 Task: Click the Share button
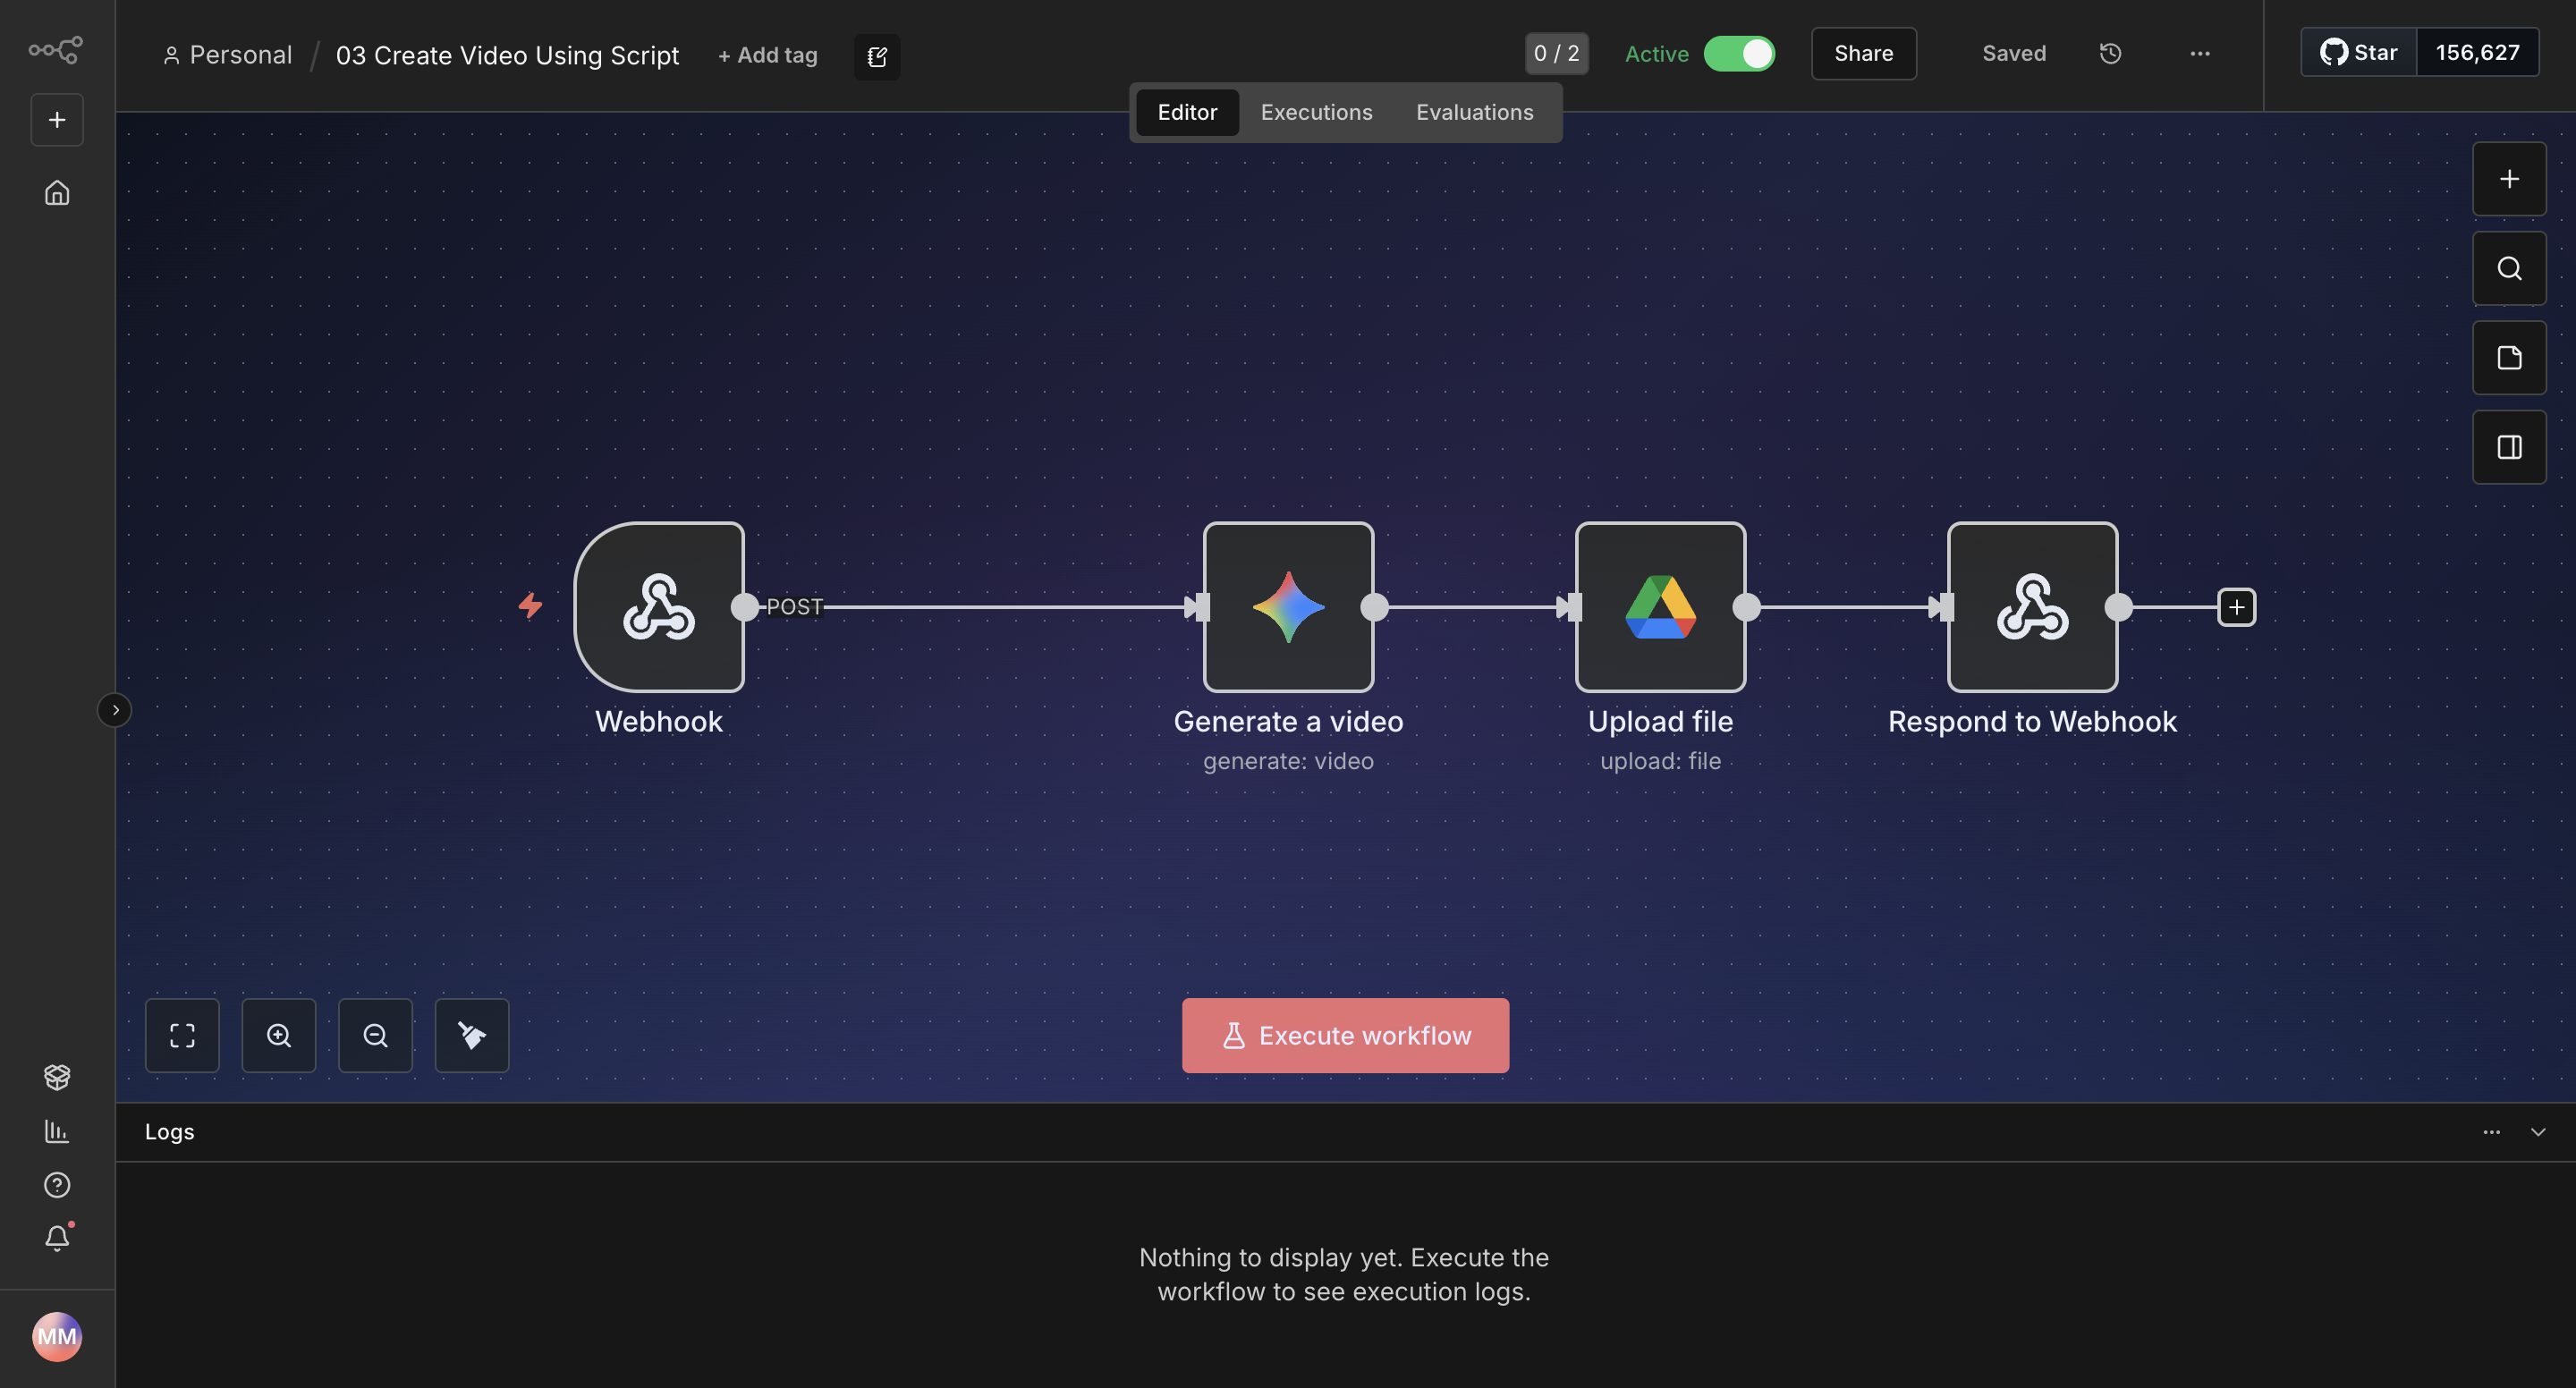pyautogui.click(x=1863, y=53)
